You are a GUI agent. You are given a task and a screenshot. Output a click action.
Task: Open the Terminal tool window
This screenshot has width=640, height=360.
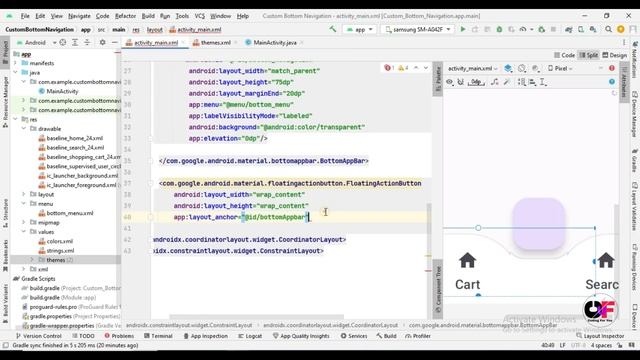point(158,336)
